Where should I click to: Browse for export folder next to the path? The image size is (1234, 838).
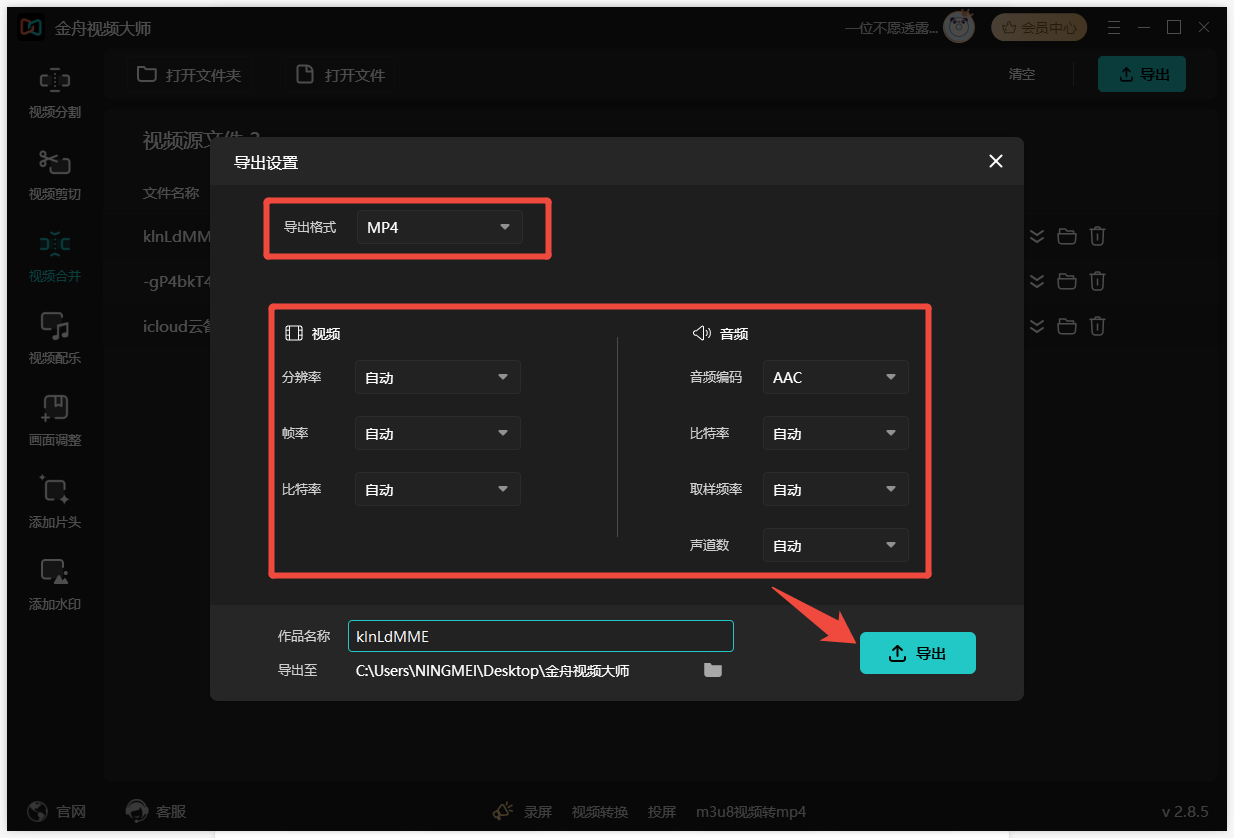coord(713,670)
